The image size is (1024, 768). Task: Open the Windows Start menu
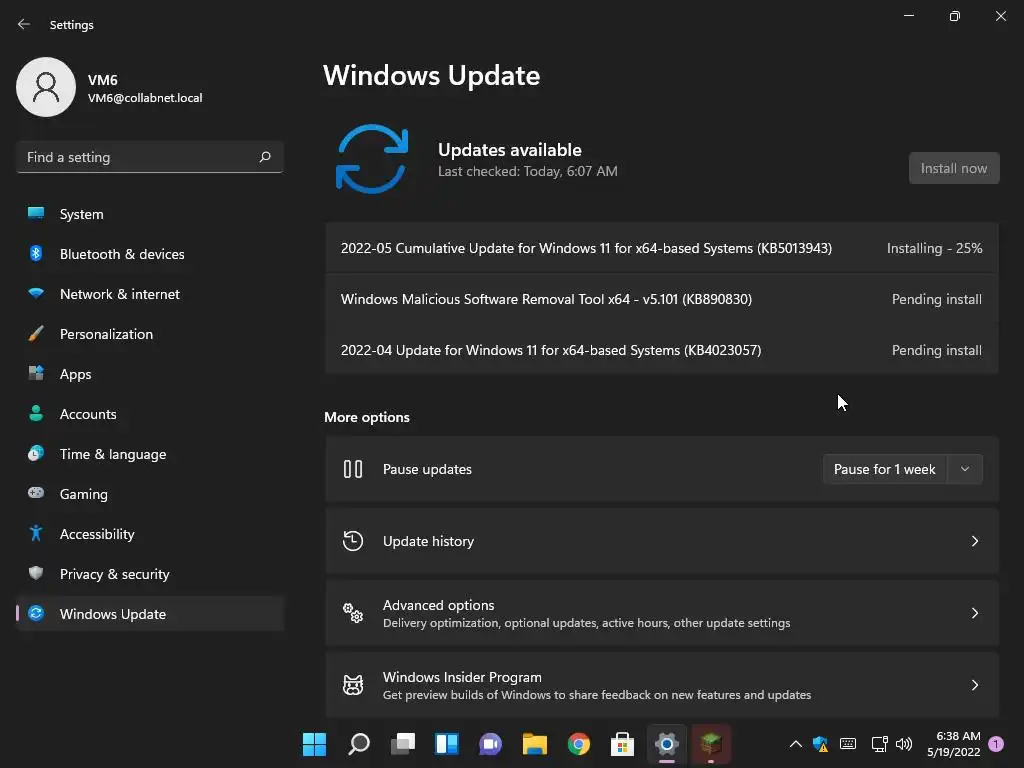tap(314, 744)
